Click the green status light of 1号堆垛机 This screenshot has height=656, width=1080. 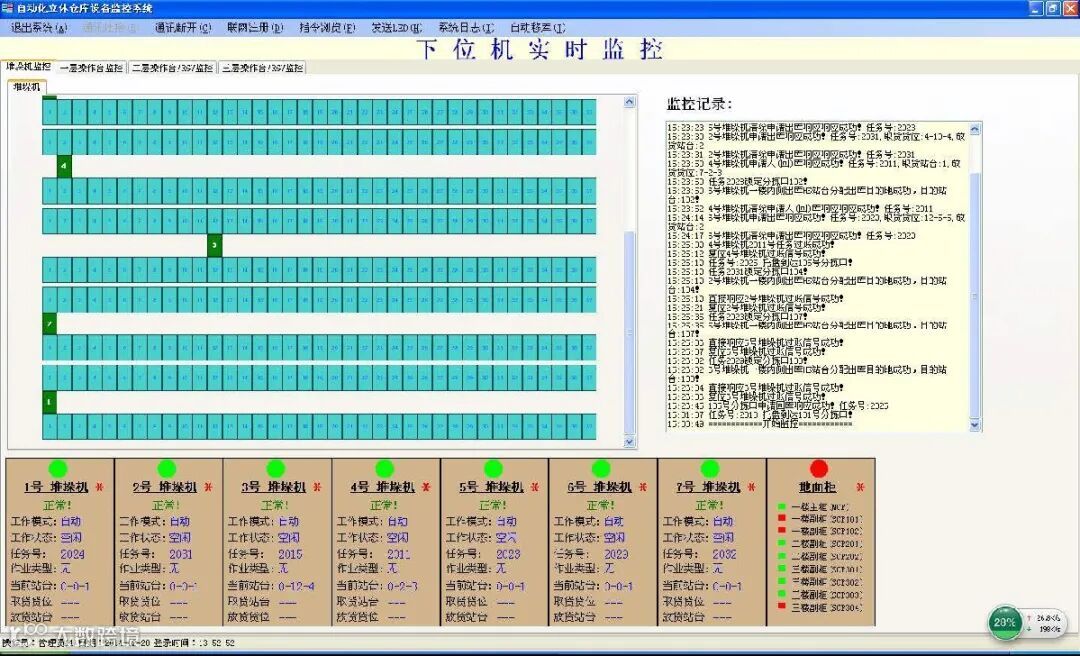click(58, 469)
